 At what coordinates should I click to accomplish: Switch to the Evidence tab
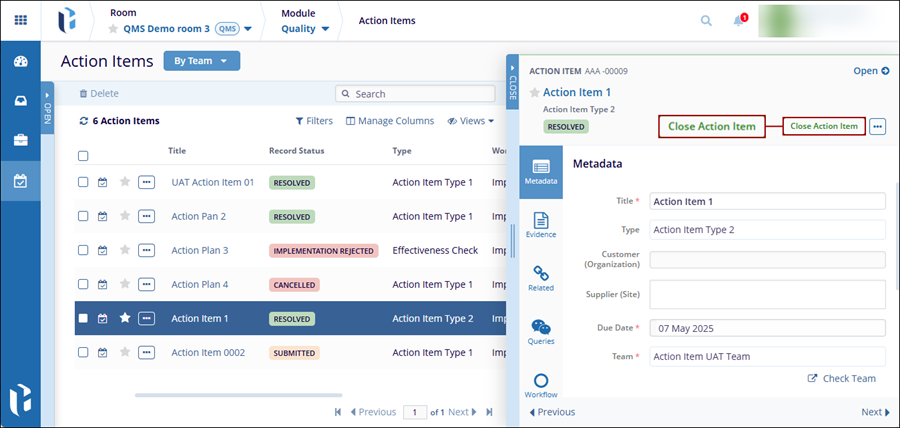pyautogui.click(x=541, y=225)
